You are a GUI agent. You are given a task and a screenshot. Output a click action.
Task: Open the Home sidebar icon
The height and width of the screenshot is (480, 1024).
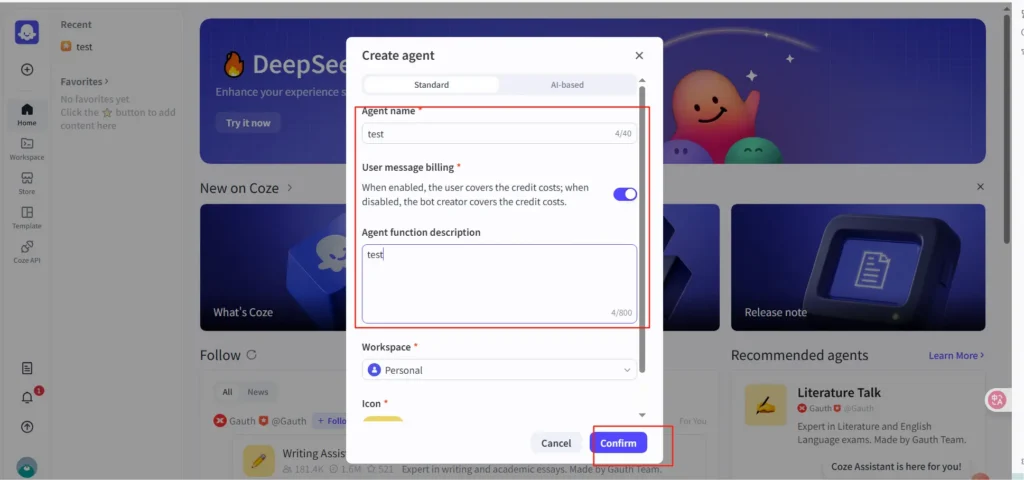coord(27,114)
